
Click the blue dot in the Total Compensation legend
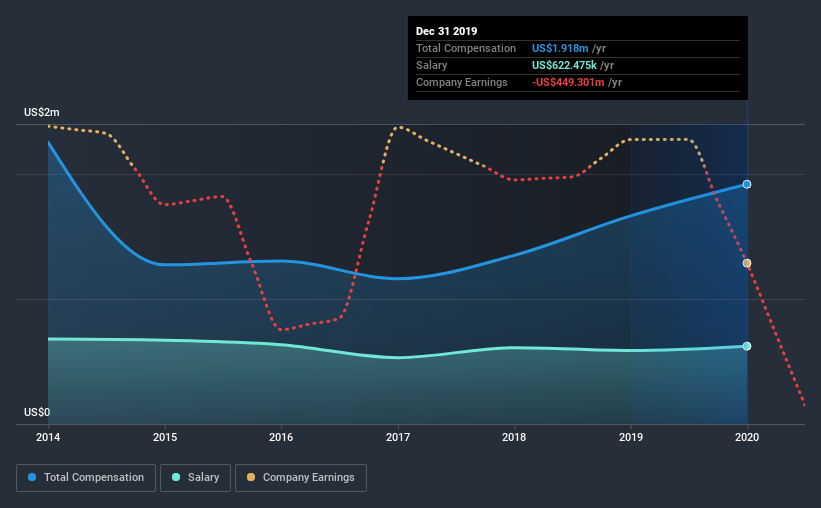[32, 477]
